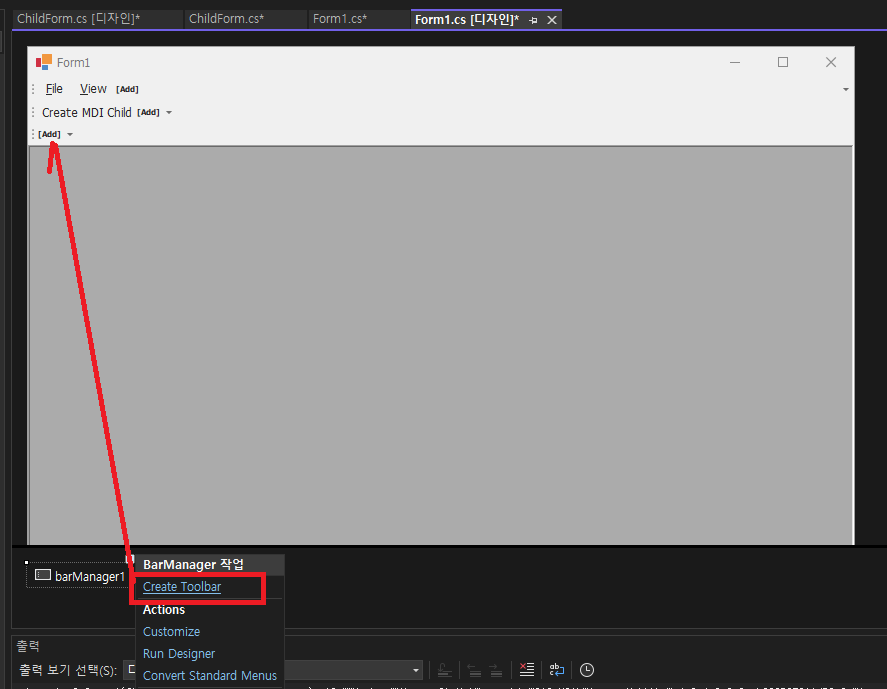
Task: Switch to the Form1.cs code tab
Action: pos(340,19)
